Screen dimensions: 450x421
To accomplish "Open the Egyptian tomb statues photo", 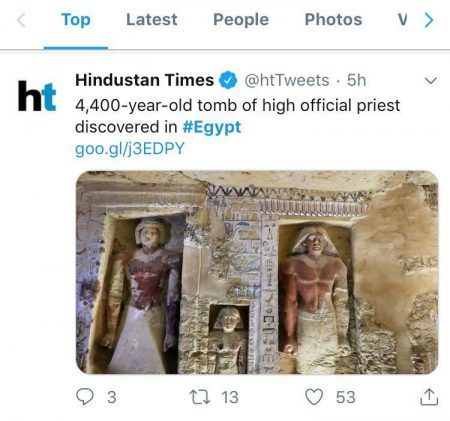I will pyautogui.click(x=257, y=272).
